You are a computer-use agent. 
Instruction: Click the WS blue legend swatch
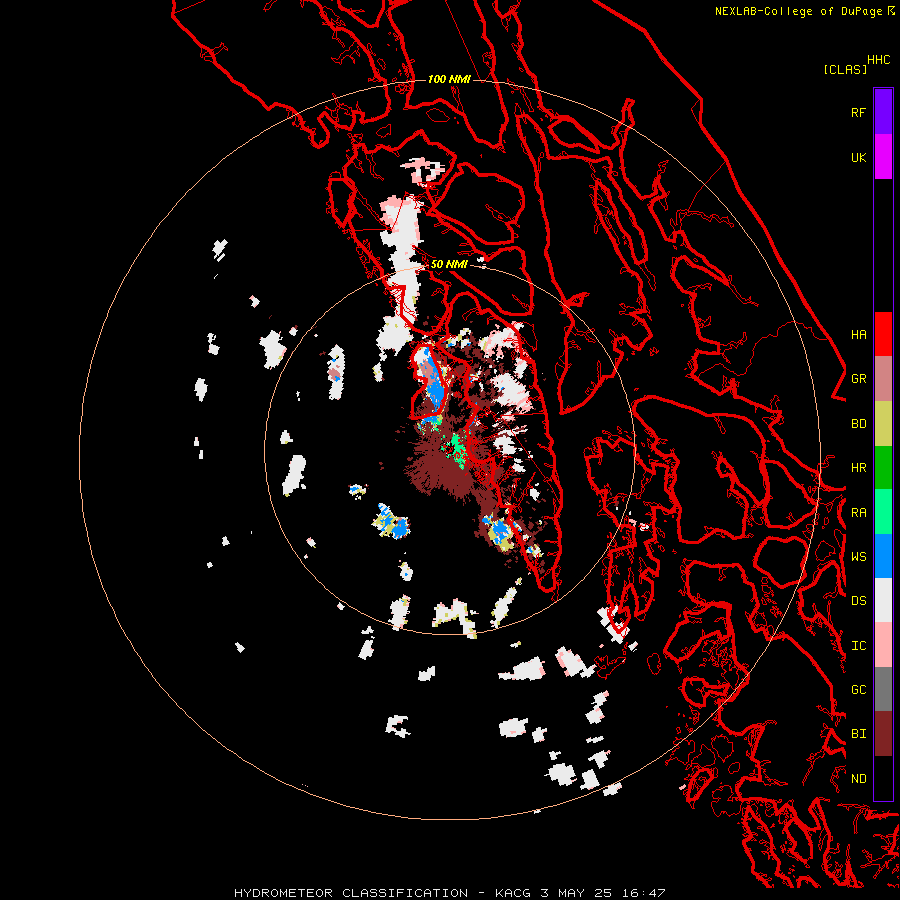click(883, 556)
